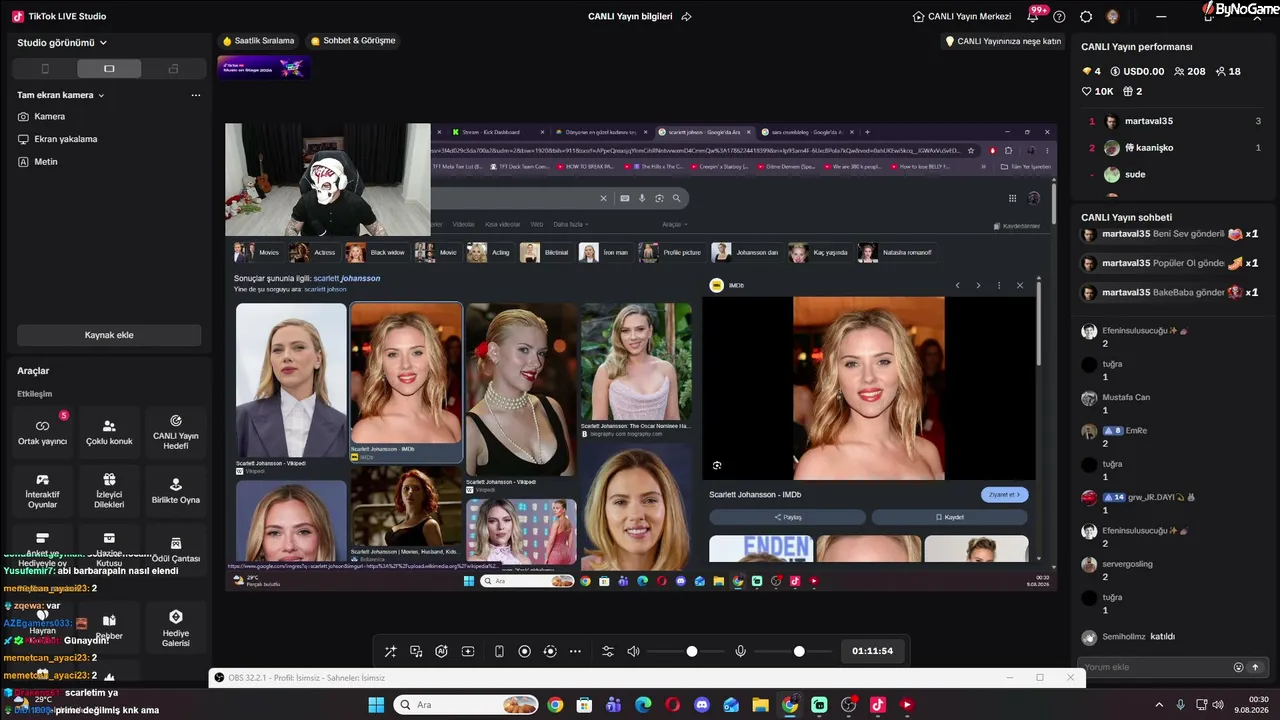
Task: Click the add-scene plus icon in the bottom toolbar
Action: (x=467, y=651)
